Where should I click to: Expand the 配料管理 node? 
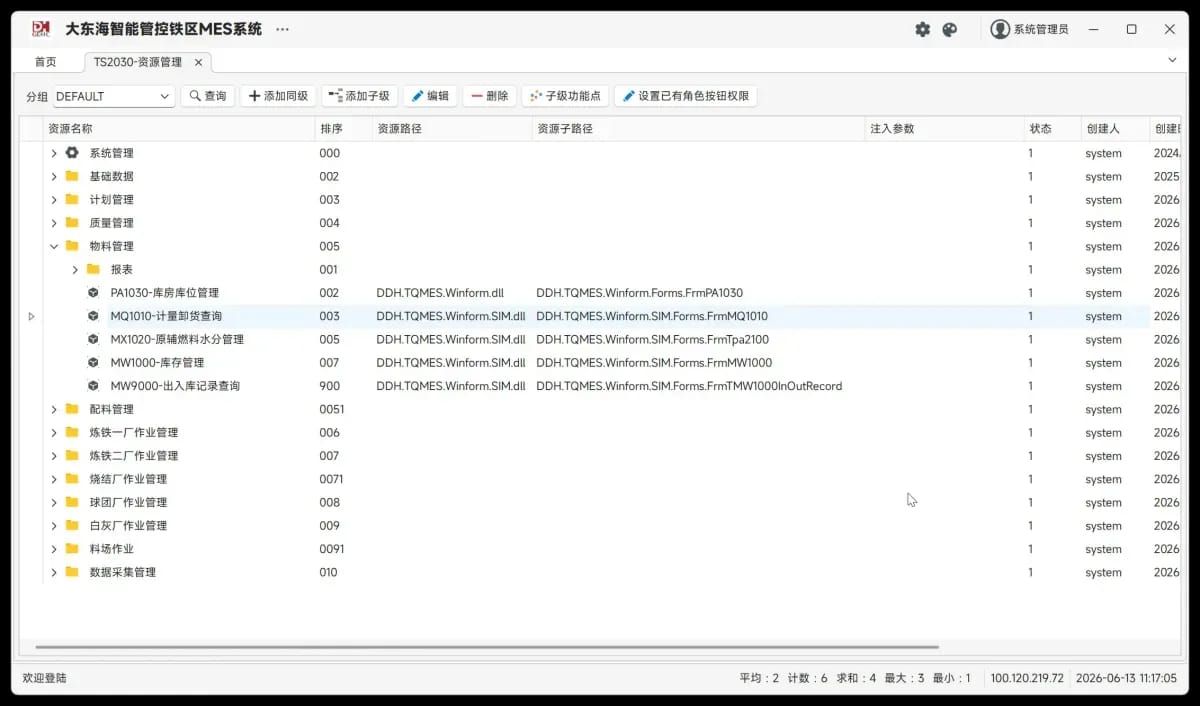click(54, 409)
